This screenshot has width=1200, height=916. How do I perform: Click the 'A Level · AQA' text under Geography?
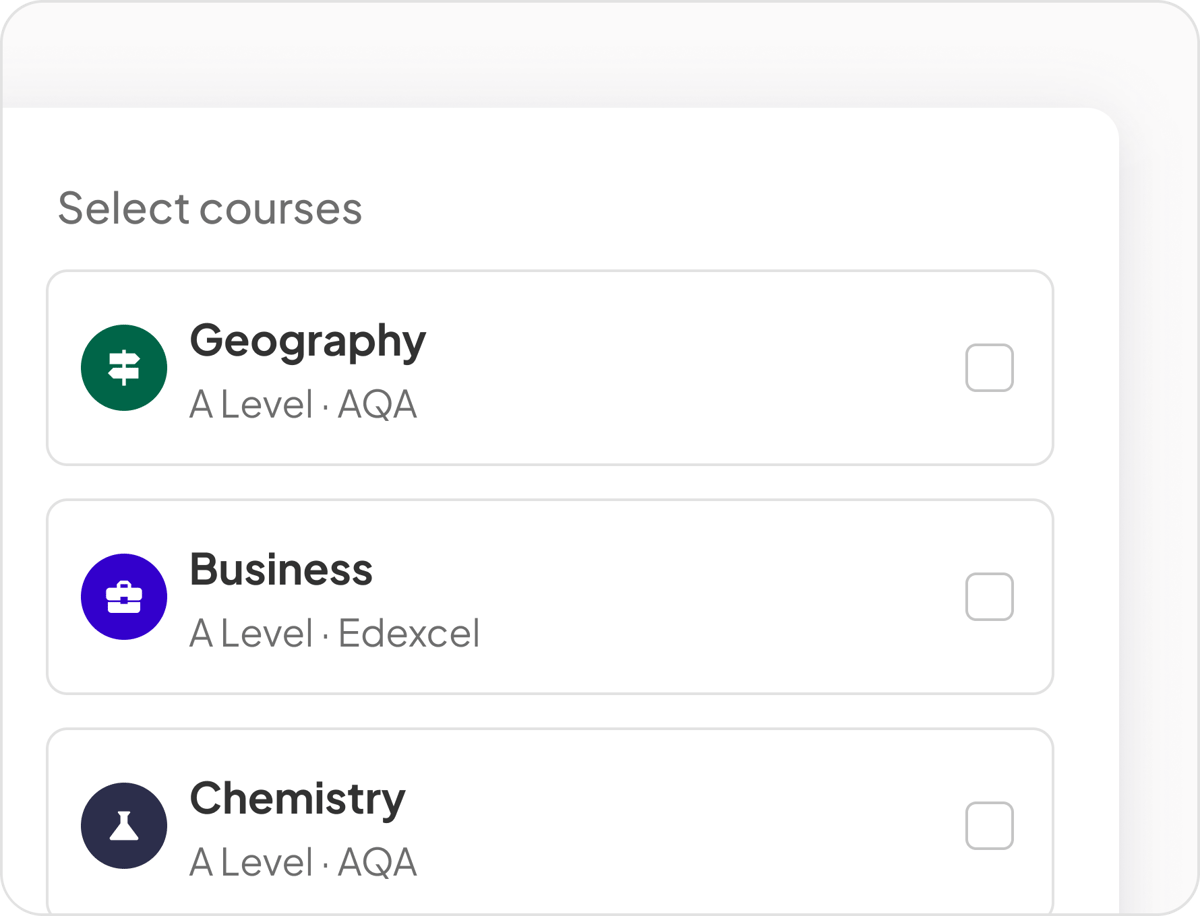(302, 405)
